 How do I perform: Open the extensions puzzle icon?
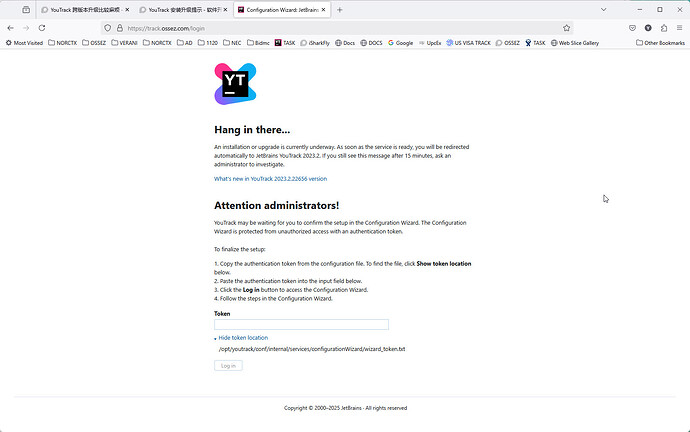click(664, 28)
